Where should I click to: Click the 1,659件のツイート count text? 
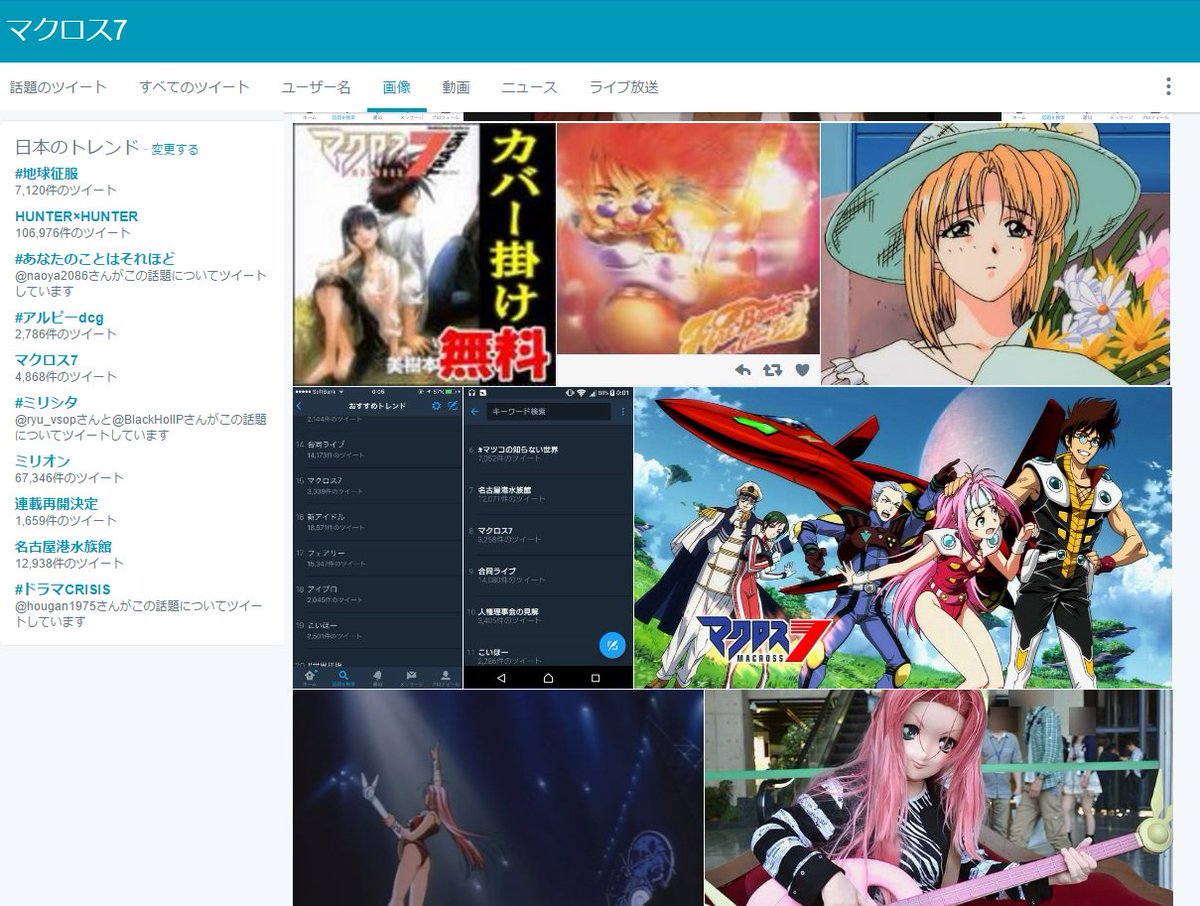coord(66,520)
